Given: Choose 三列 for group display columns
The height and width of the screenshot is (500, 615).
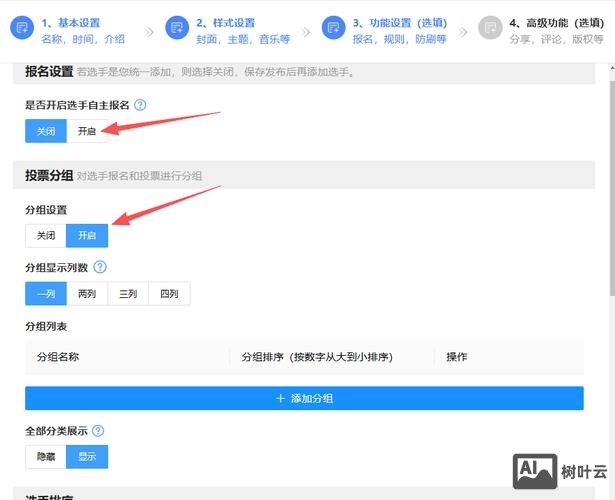Looking at the screenshot, I should tap(128, 294).
